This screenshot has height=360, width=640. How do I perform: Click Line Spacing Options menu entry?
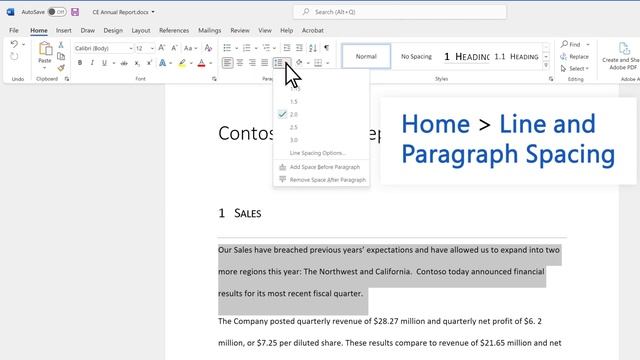tap(321, 153)
